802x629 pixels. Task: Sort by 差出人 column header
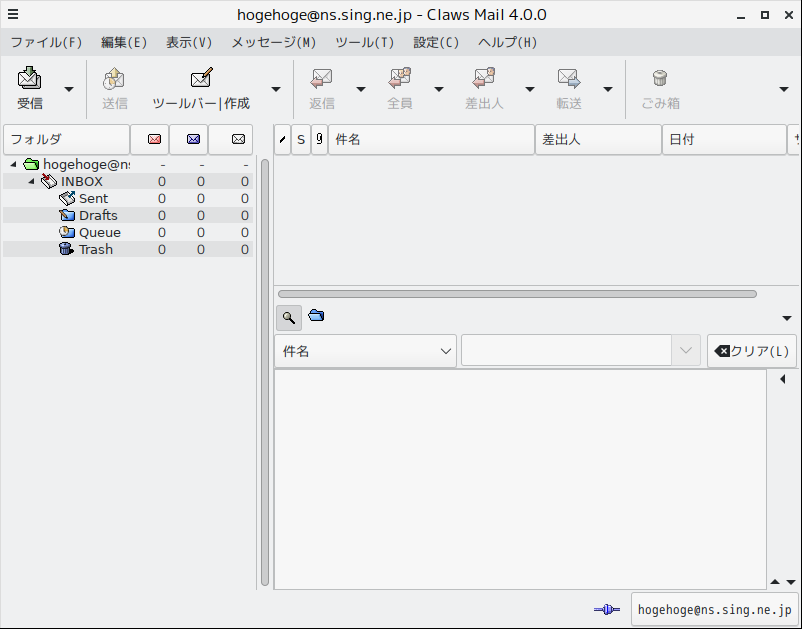click(598, 139)
